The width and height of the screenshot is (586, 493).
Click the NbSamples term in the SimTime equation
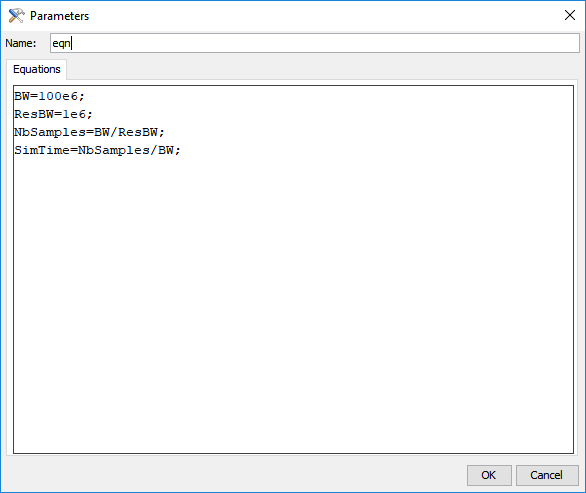[114, 150]
